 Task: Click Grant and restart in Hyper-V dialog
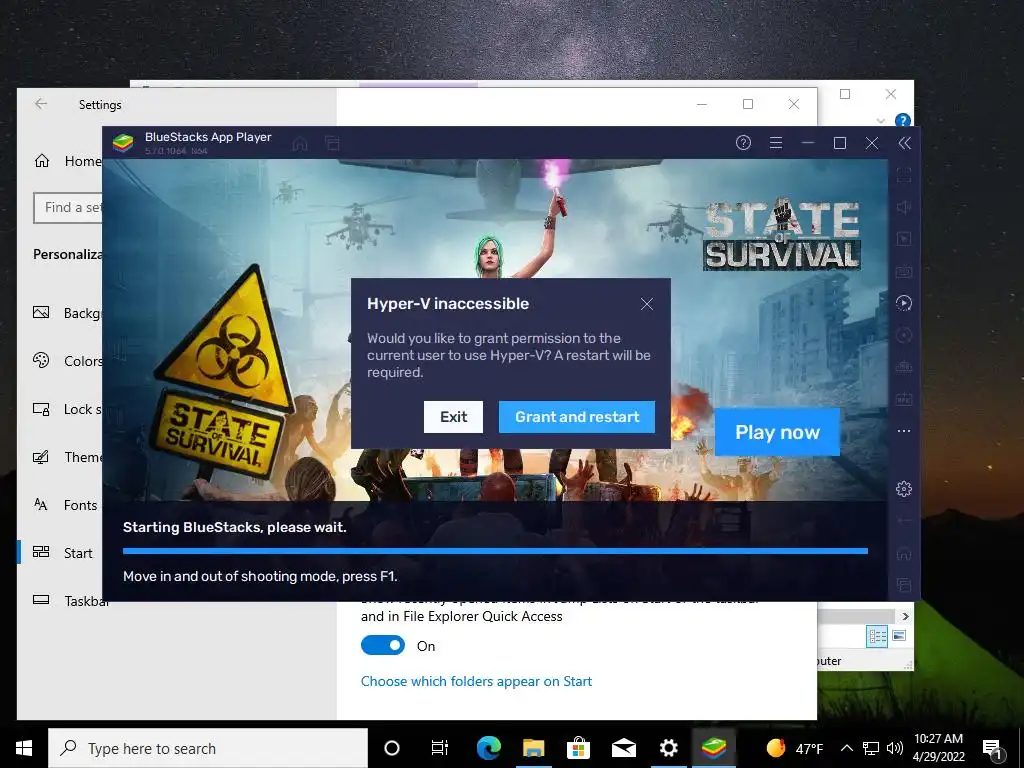click(577, 417)
